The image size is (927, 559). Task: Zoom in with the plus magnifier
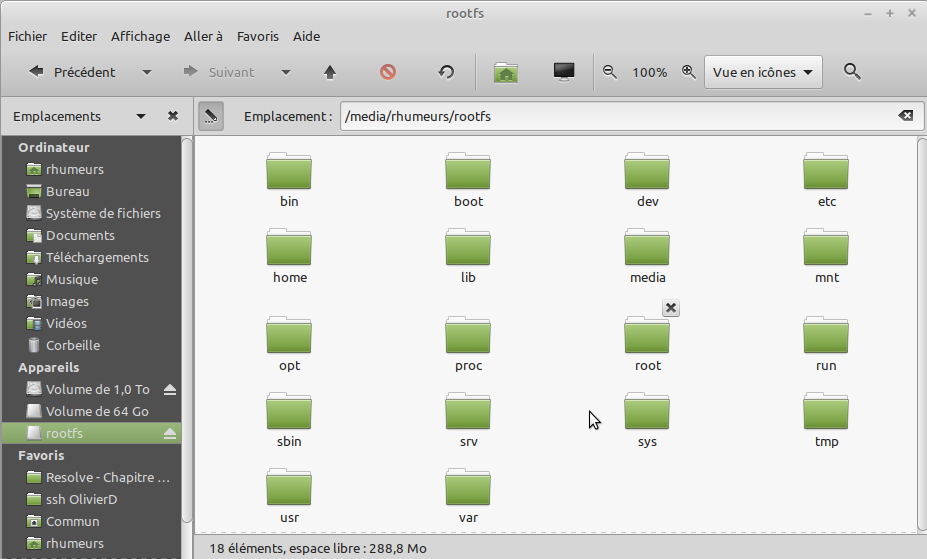click(x=688, y=72)
